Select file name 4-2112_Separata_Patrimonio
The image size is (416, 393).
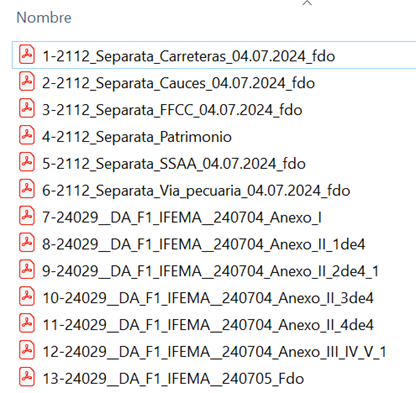coord(137,137)
